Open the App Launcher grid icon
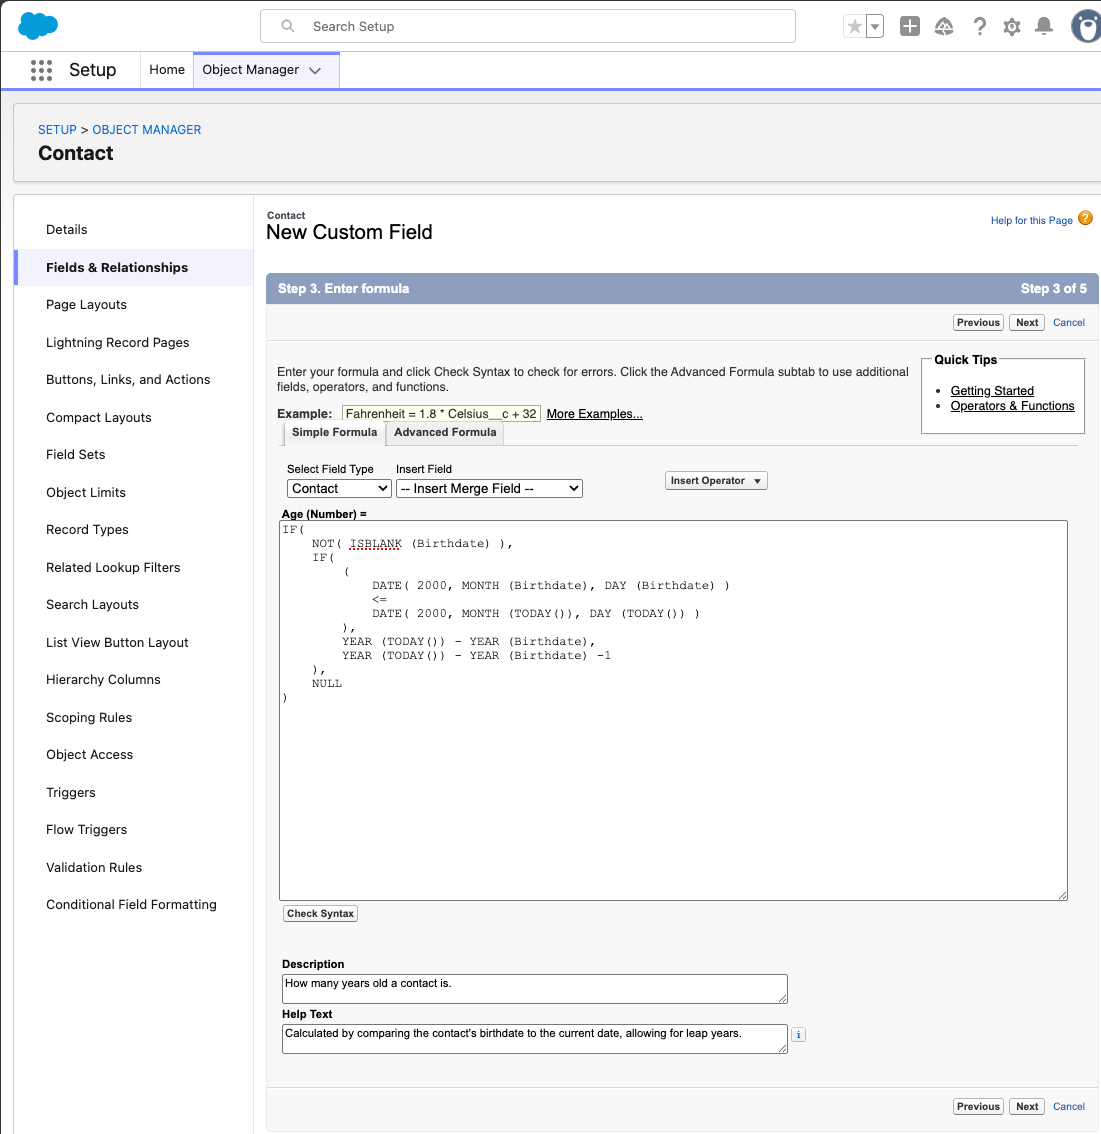 (41, 70)
